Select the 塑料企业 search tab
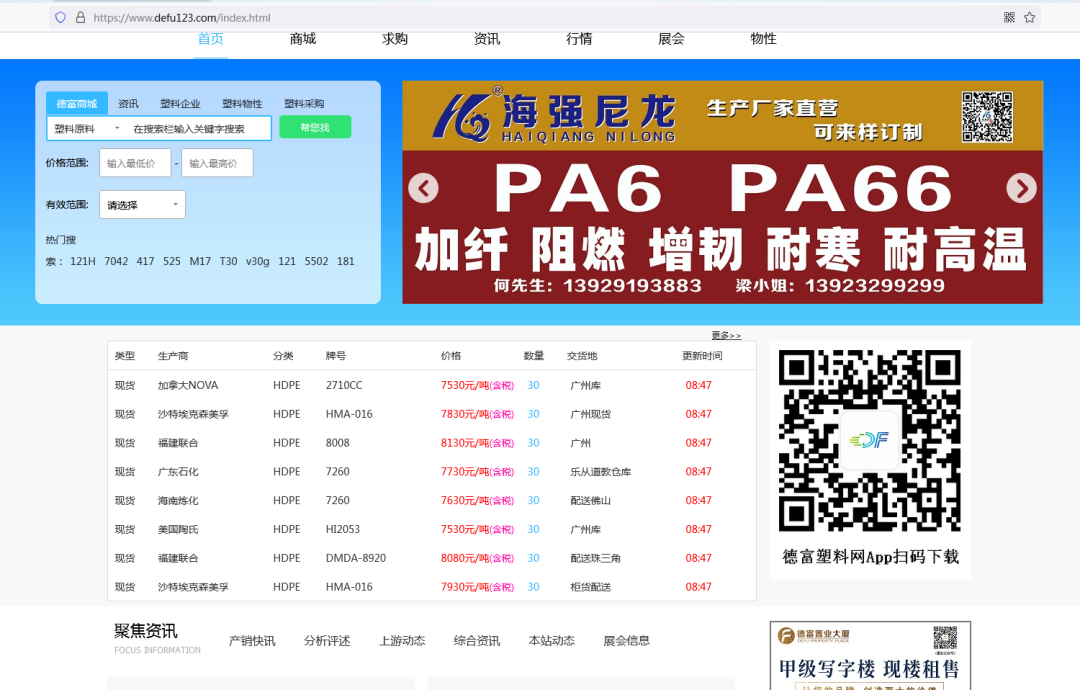 [180, 103]
